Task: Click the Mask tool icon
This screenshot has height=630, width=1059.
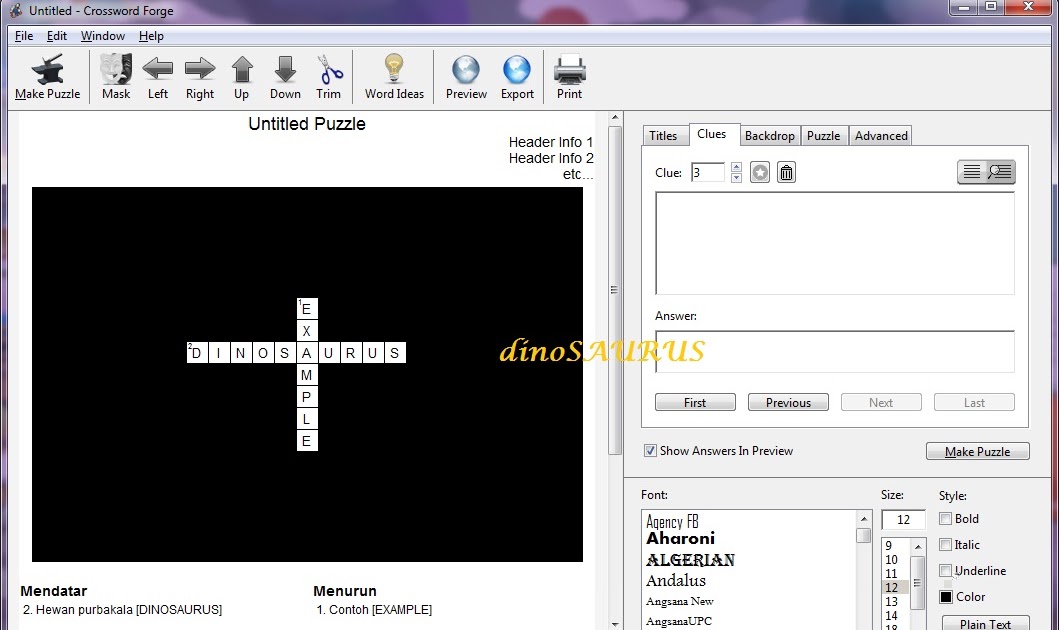Action: point(115,66)
